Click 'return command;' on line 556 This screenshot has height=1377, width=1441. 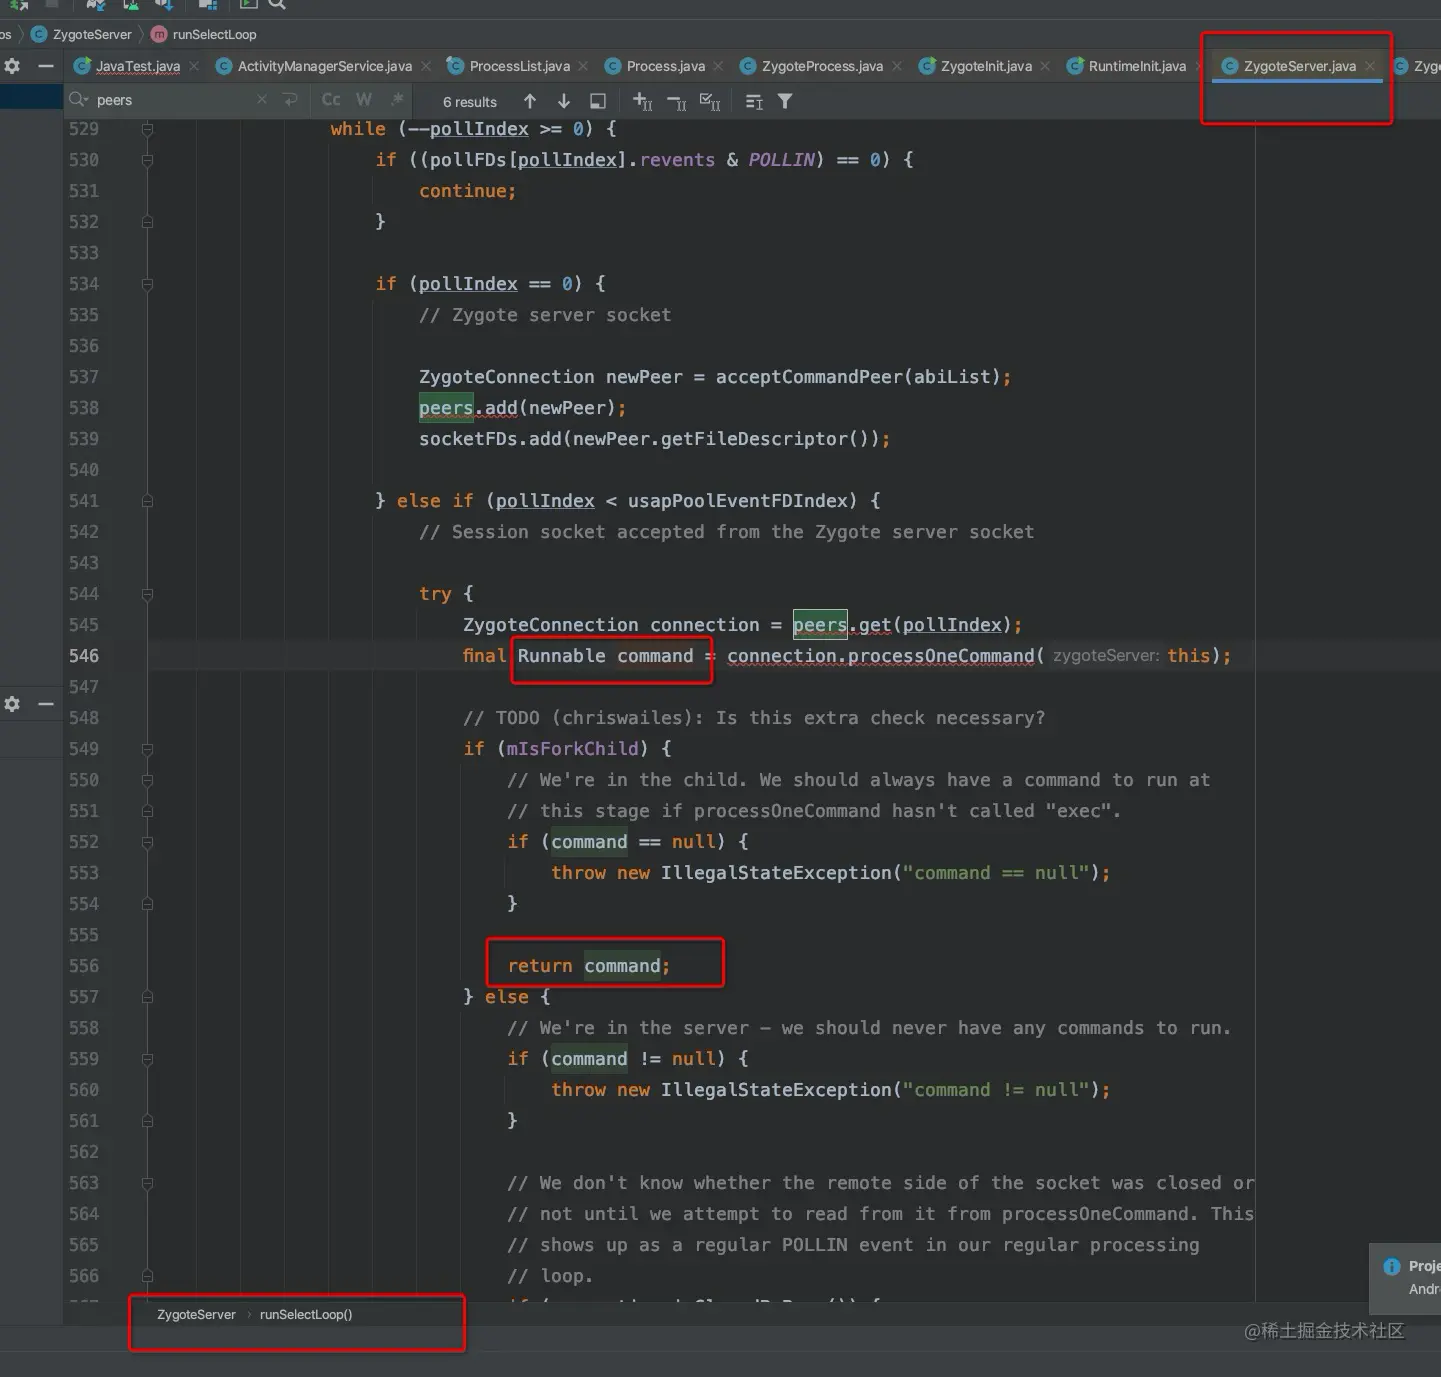point(588,966)
